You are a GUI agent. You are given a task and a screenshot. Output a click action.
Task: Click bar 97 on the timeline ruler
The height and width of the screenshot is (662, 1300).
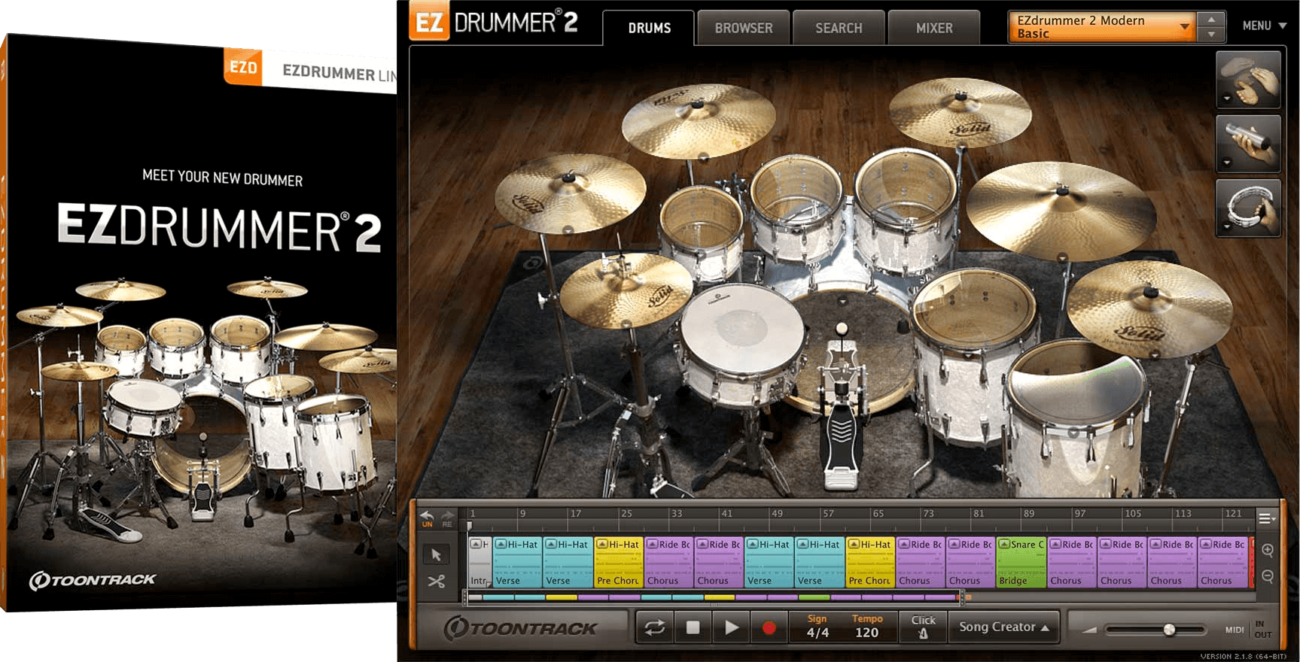(x=1079, y=514)
